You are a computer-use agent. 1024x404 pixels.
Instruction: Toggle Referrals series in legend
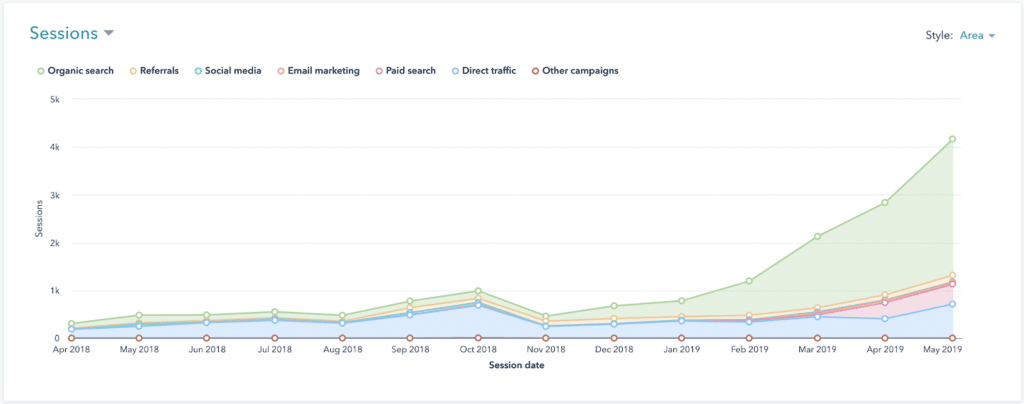click(154, 71)
